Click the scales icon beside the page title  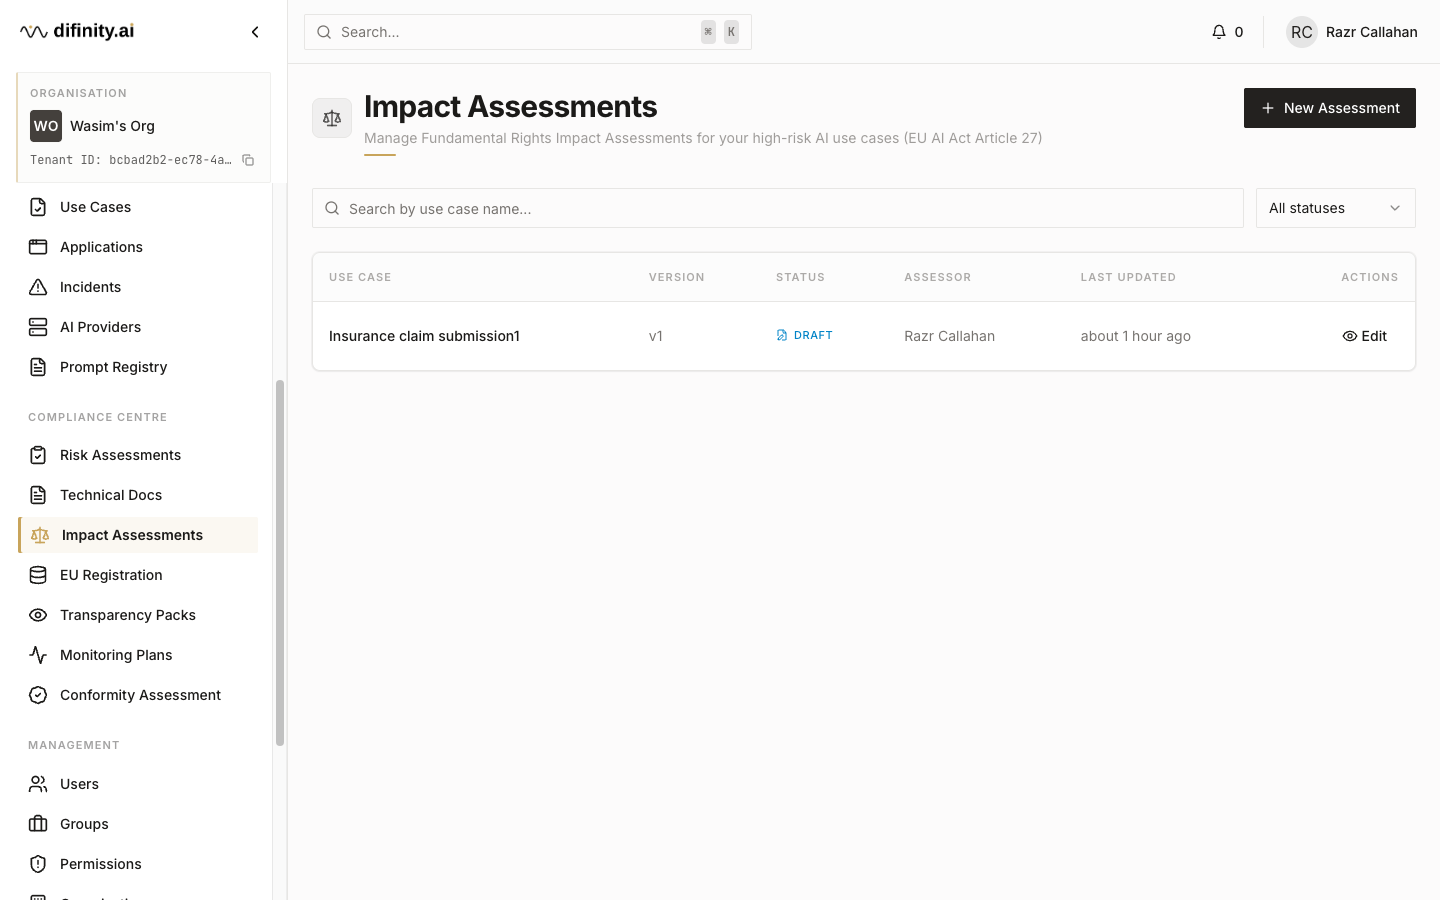tap(332, 118)
